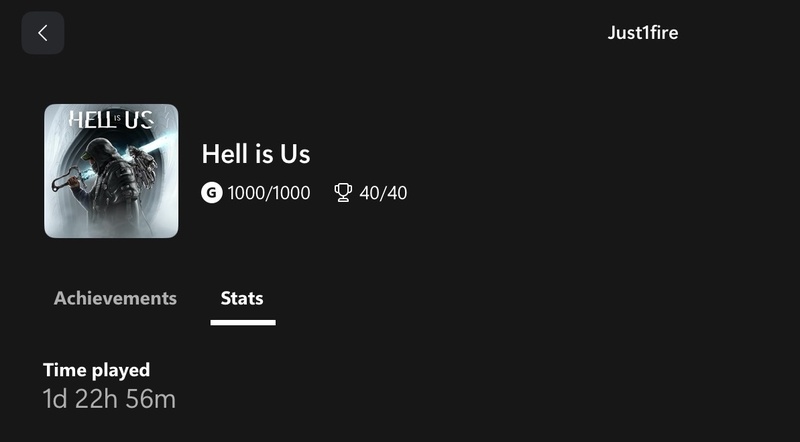Viewport: 800px width, 442px height.
Task: Click the HELL word on the cover art
Action: (x=87, y=120)
